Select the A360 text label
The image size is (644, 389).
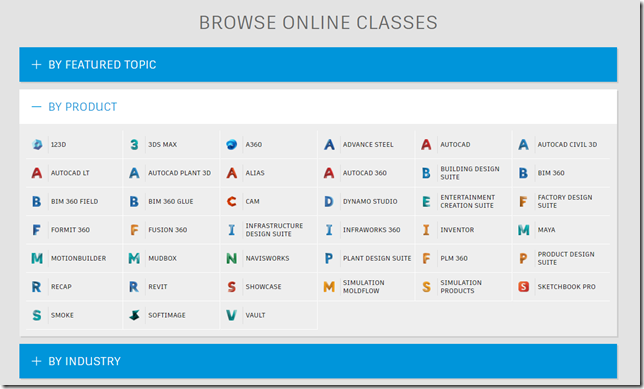click(x=254, y=145)
